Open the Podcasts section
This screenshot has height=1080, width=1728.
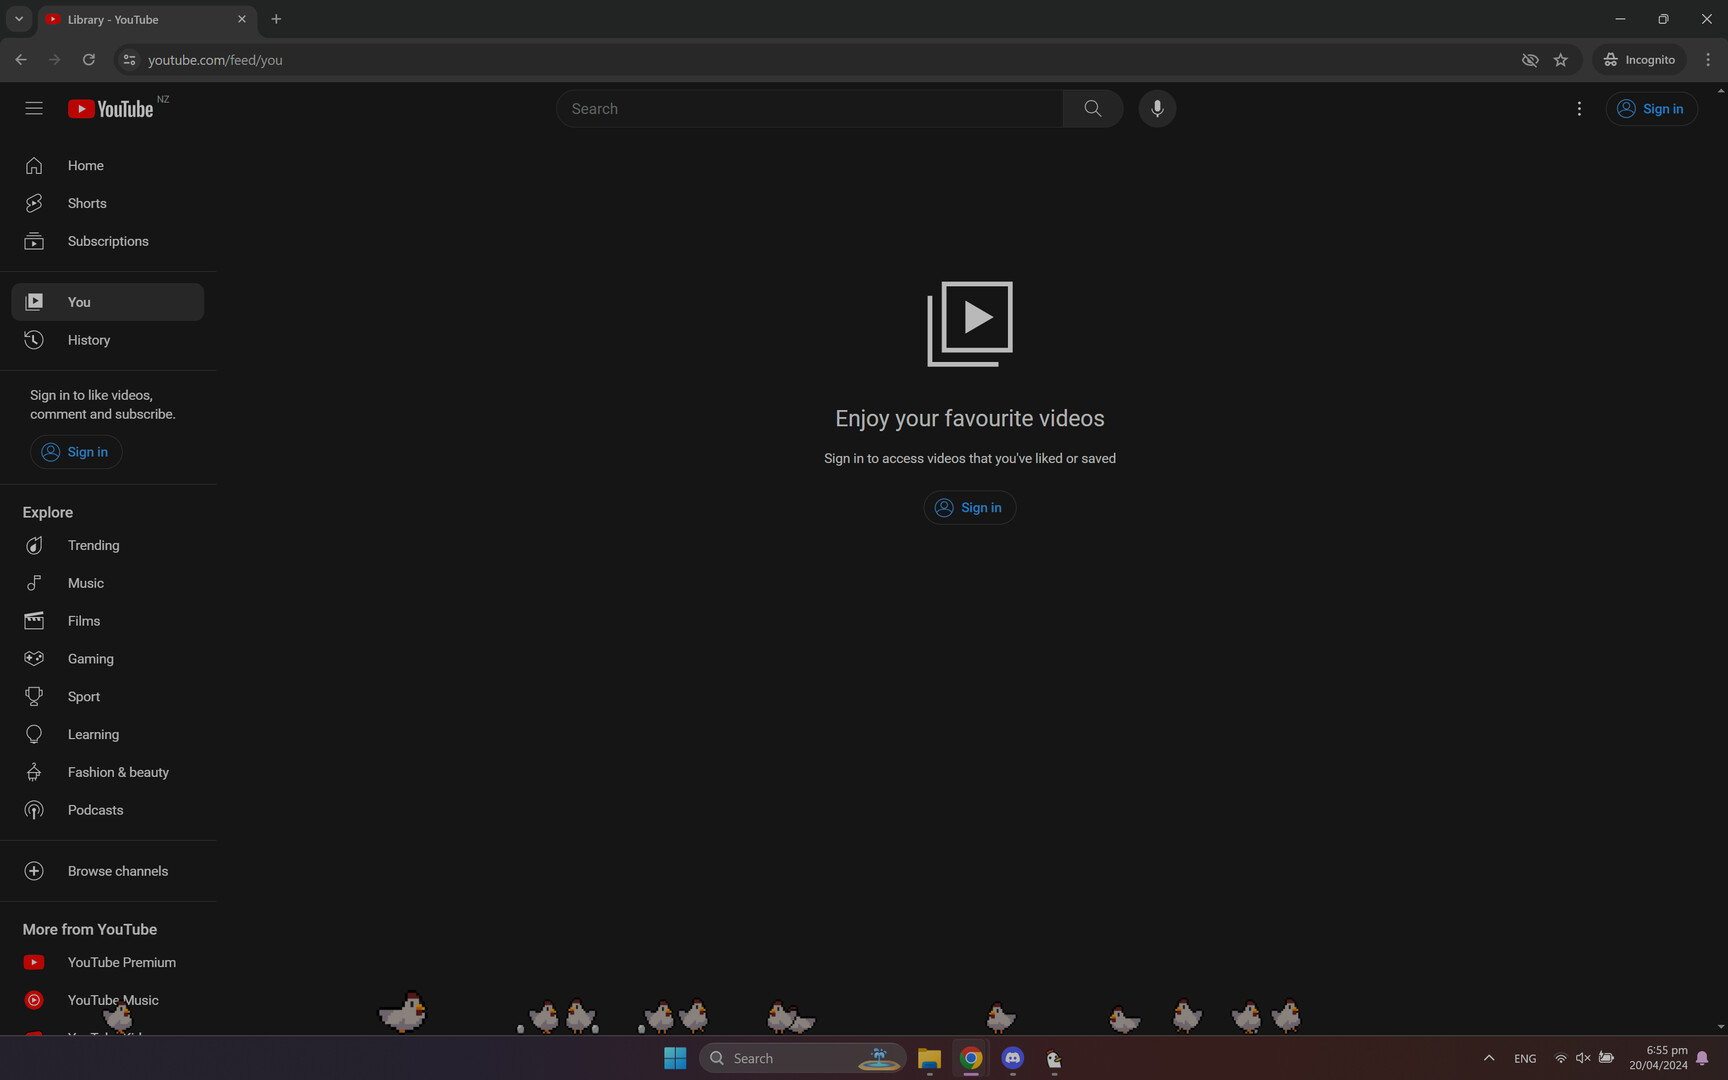[x=95, y=810]
